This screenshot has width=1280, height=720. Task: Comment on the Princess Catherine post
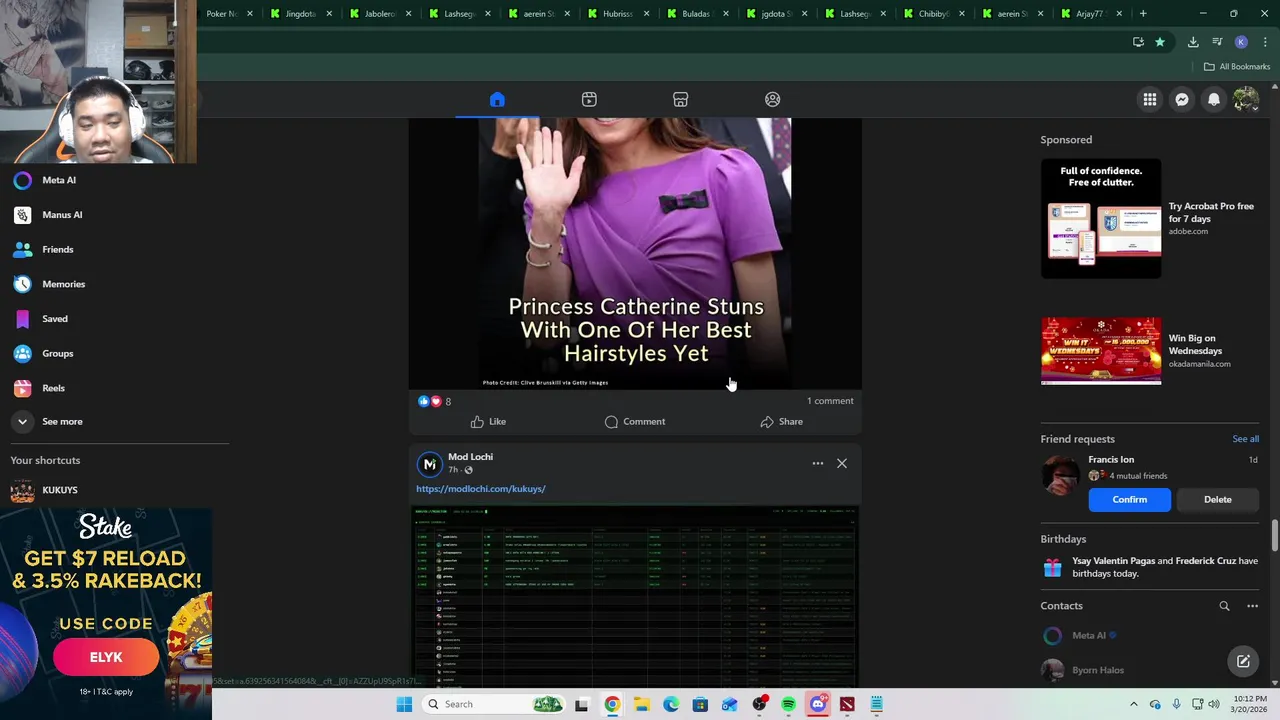[x=635, y=422]
